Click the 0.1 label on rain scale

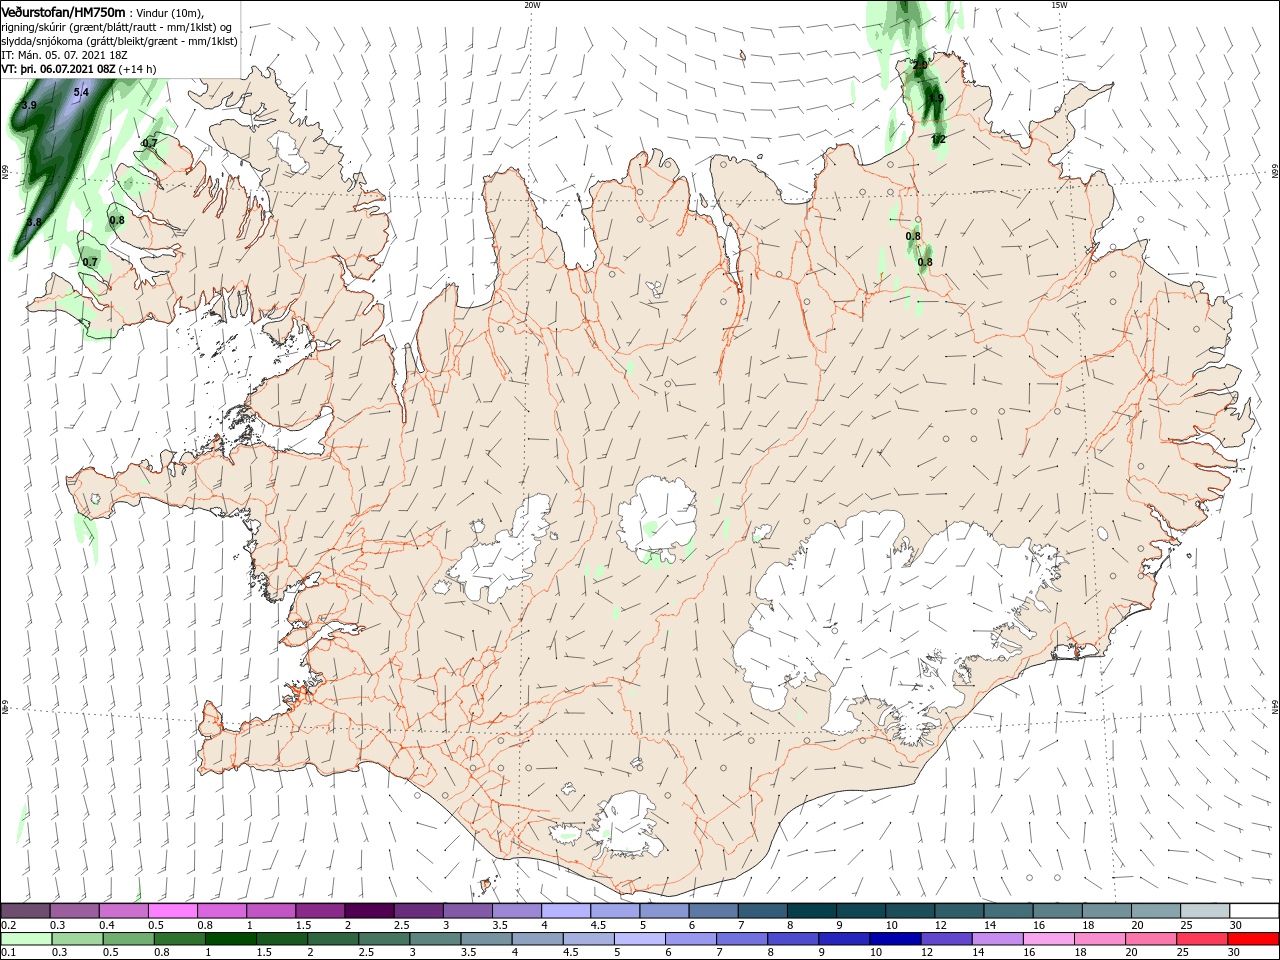click(8, 953)
